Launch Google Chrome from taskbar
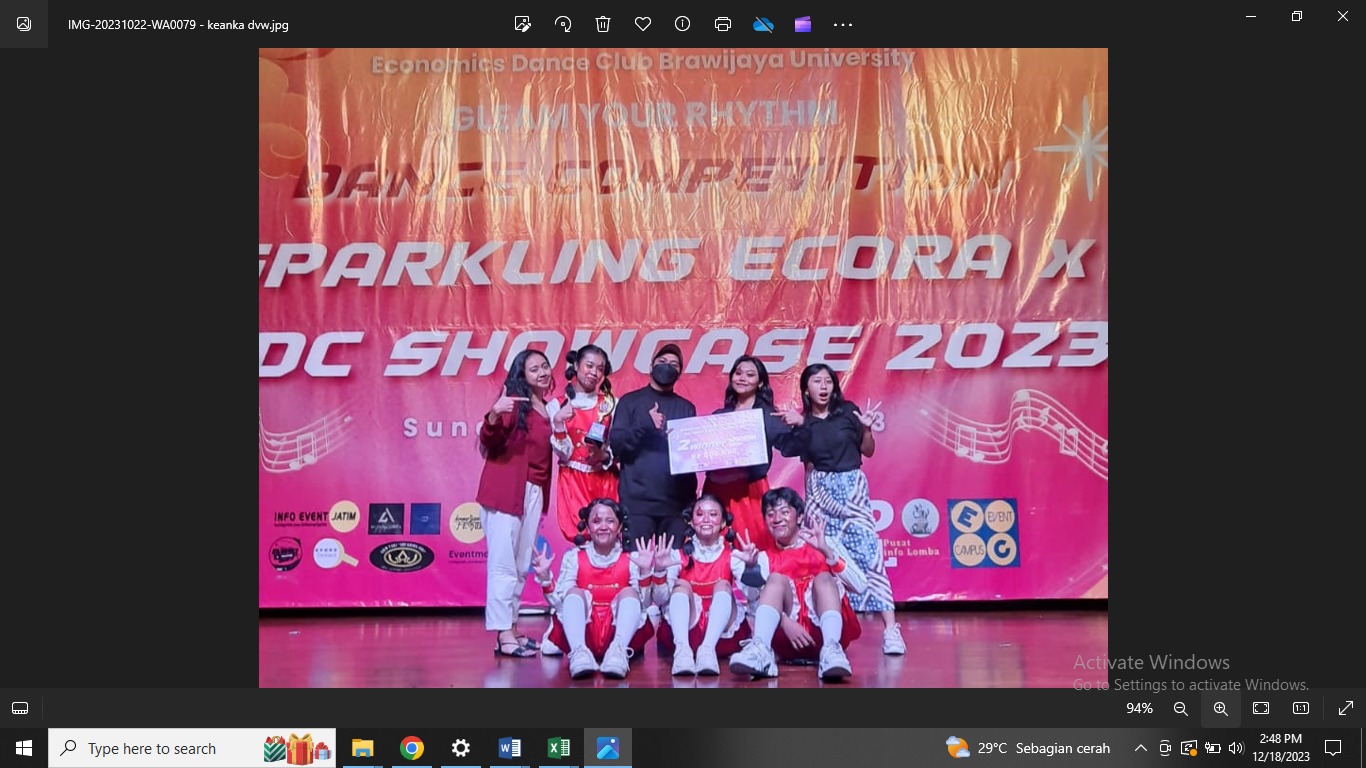This screenshot has height=768, width=1366. pyautogui.click(x=411, y=748)
